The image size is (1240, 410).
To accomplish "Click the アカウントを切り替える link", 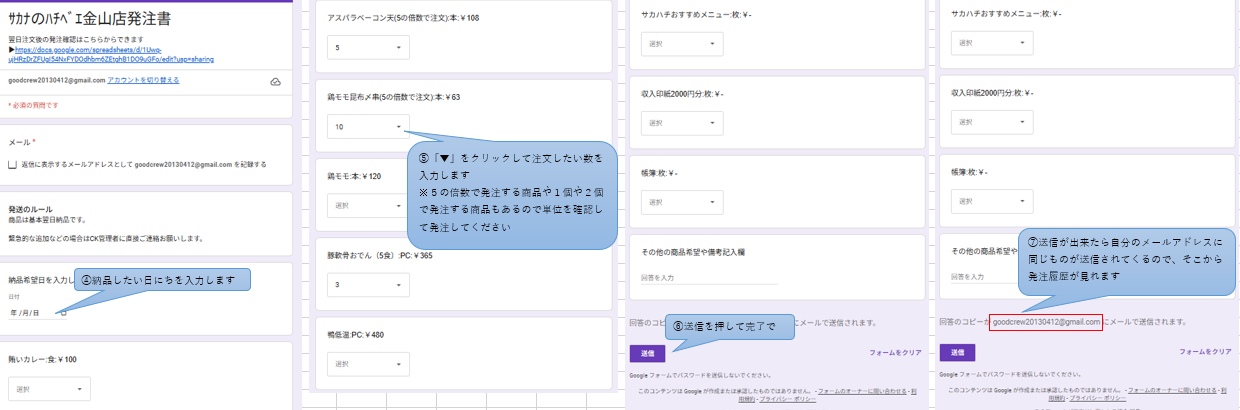I will coord(143,80).
